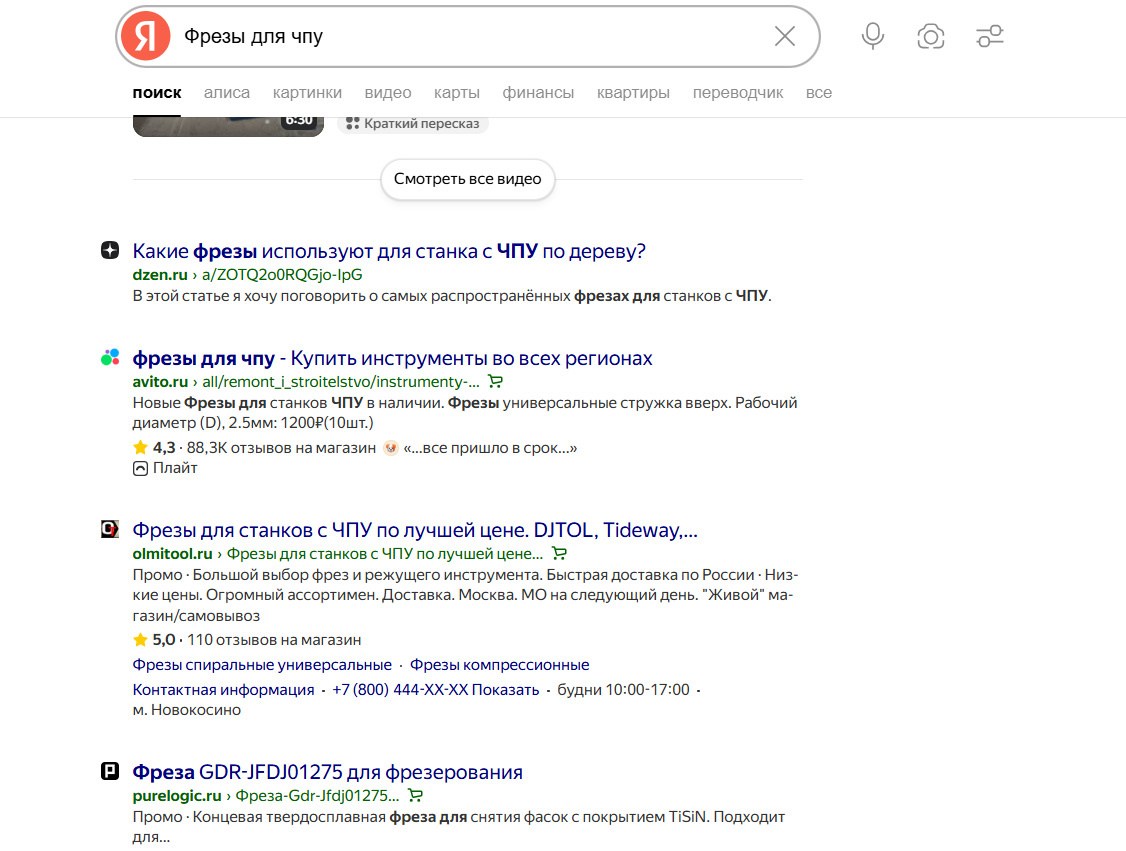1126x851 pixels.
Task: Switch to the карты tab
Action: tap(457, 93)
